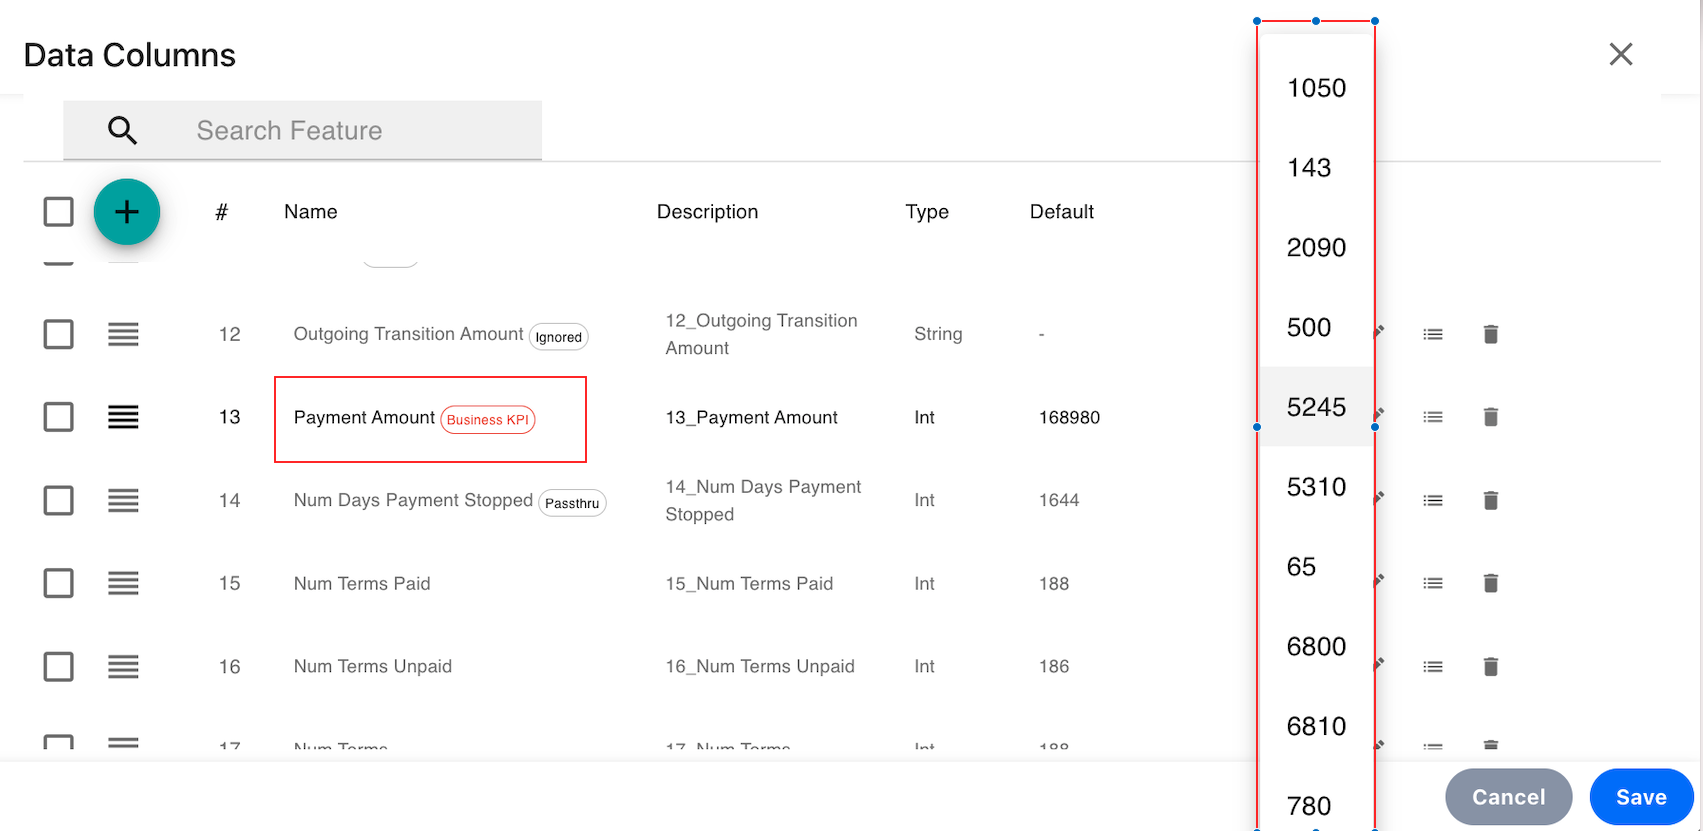
Task: Check the Payment Amount row checkbox
Action: [x=59, y=417]
